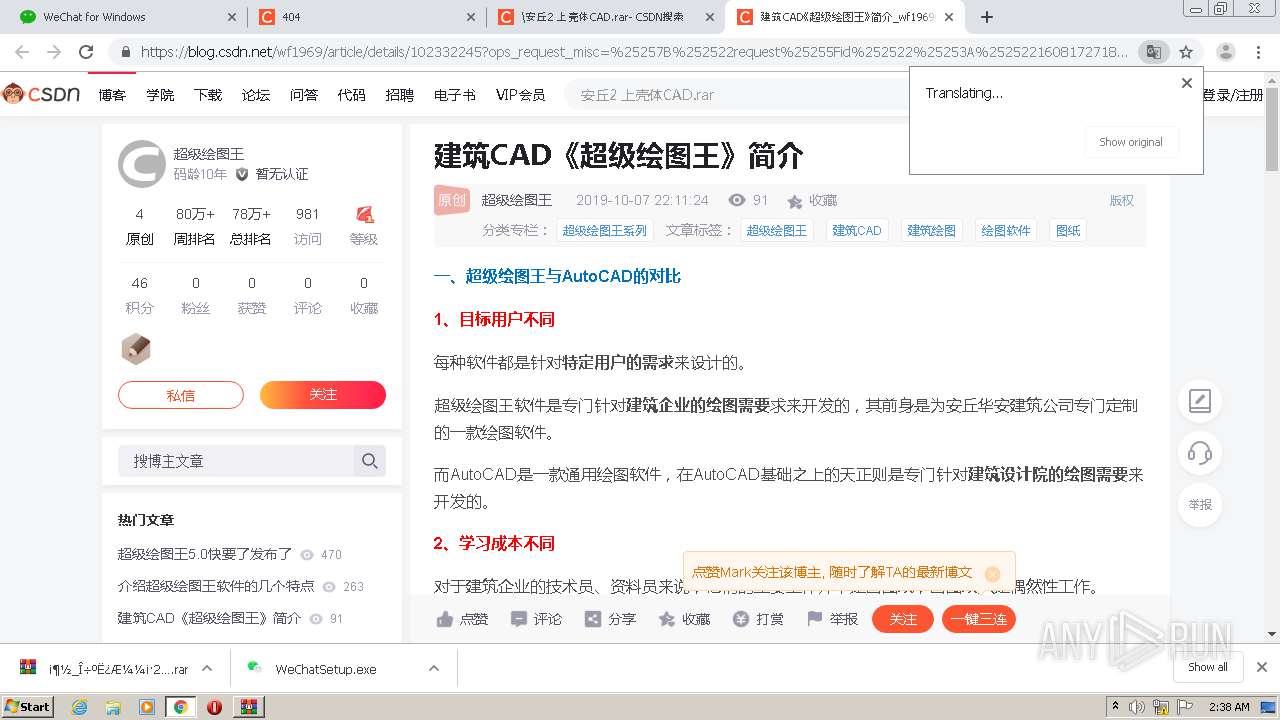Viewport: 1280px width, 720px height.
Task: Close the 点赞Mark follow tip popup
Action: click(x=992, y=574)
